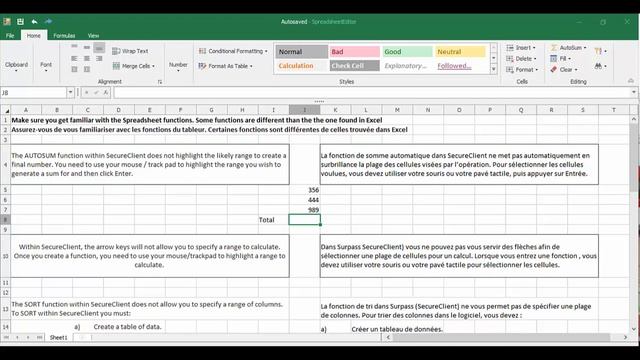
Task: Switch to the Formulas tab
Action: [64, 36]
